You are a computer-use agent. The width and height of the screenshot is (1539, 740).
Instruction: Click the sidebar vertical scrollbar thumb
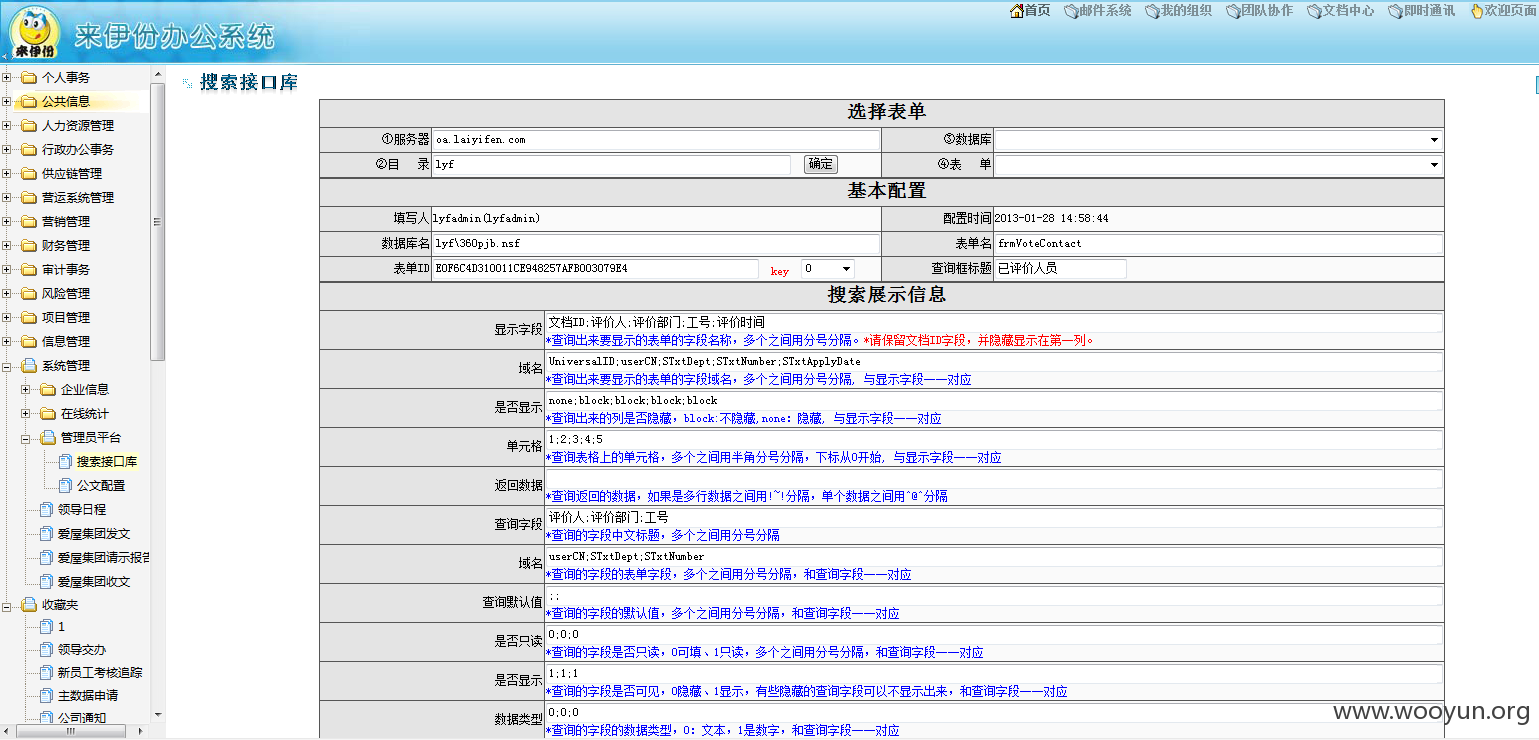click(157, 221)
